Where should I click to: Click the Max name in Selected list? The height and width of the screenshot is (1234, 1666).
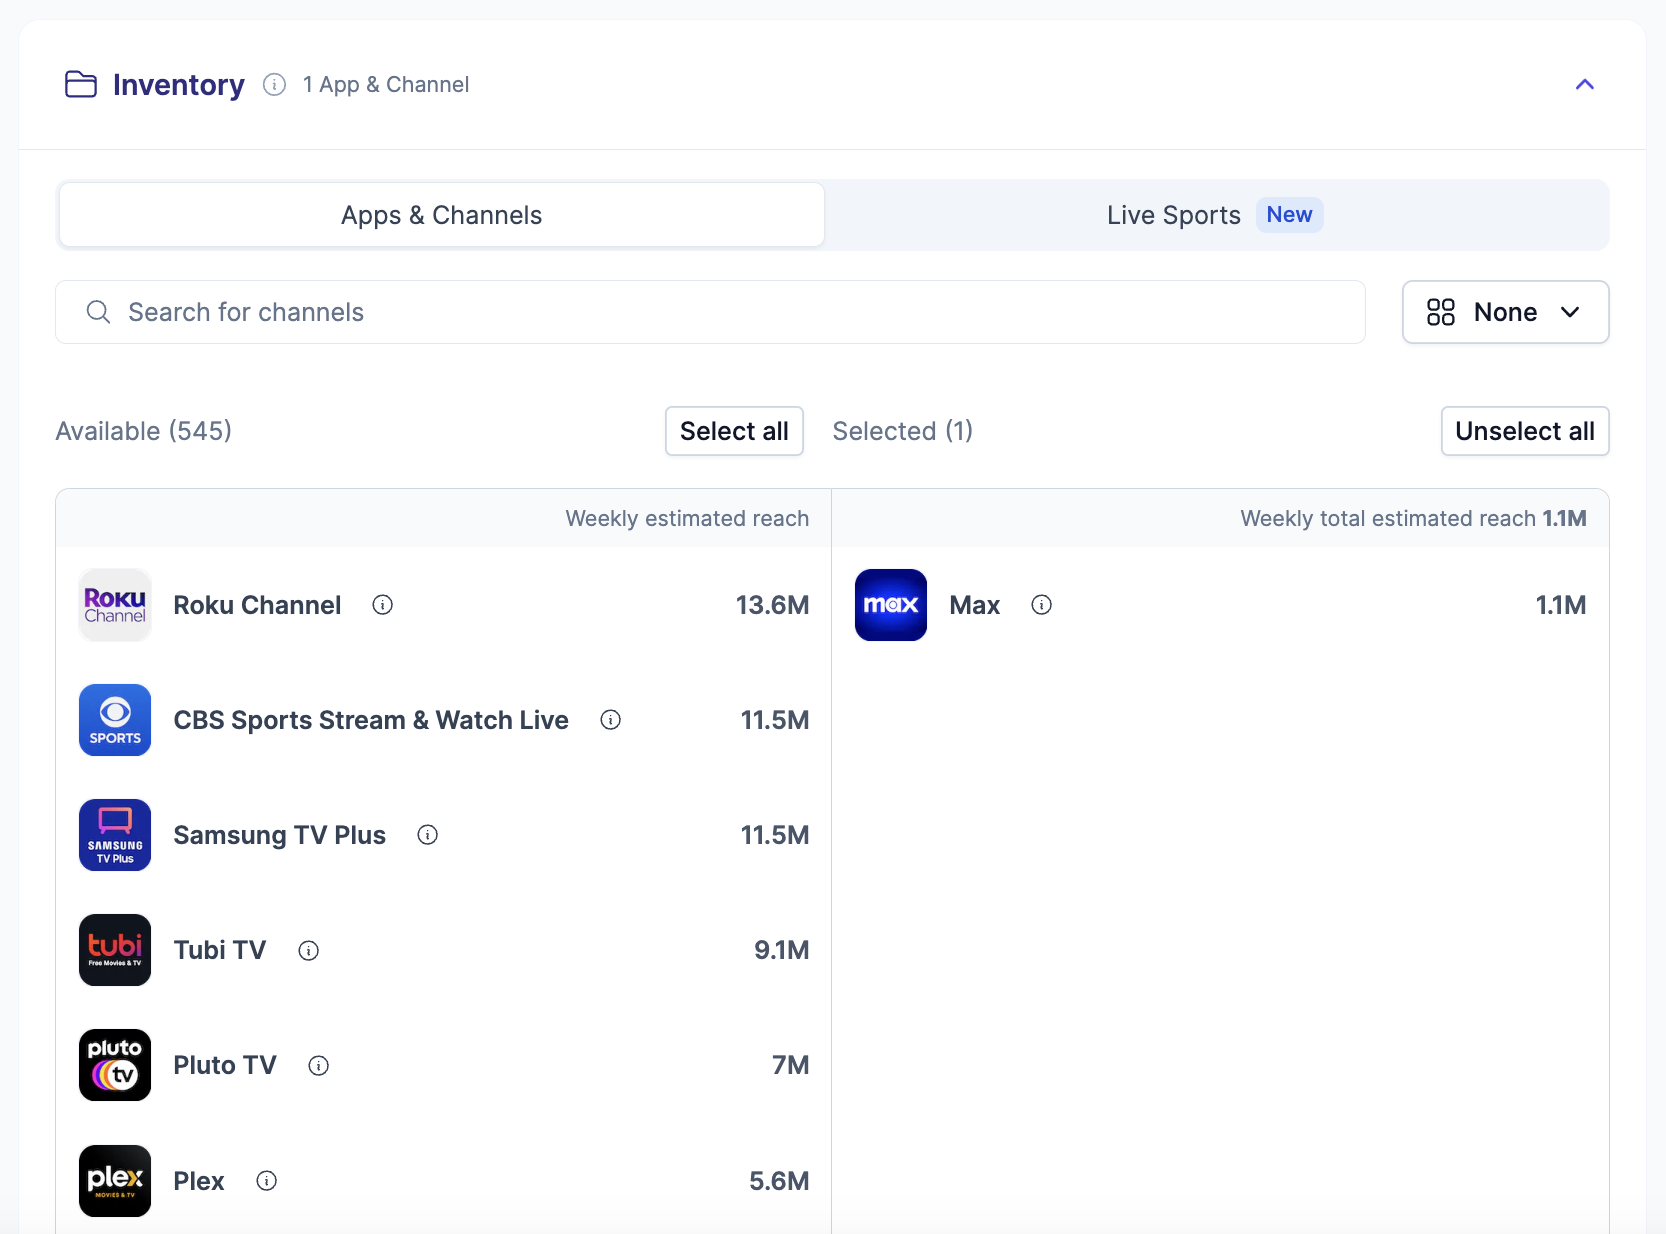975,605
